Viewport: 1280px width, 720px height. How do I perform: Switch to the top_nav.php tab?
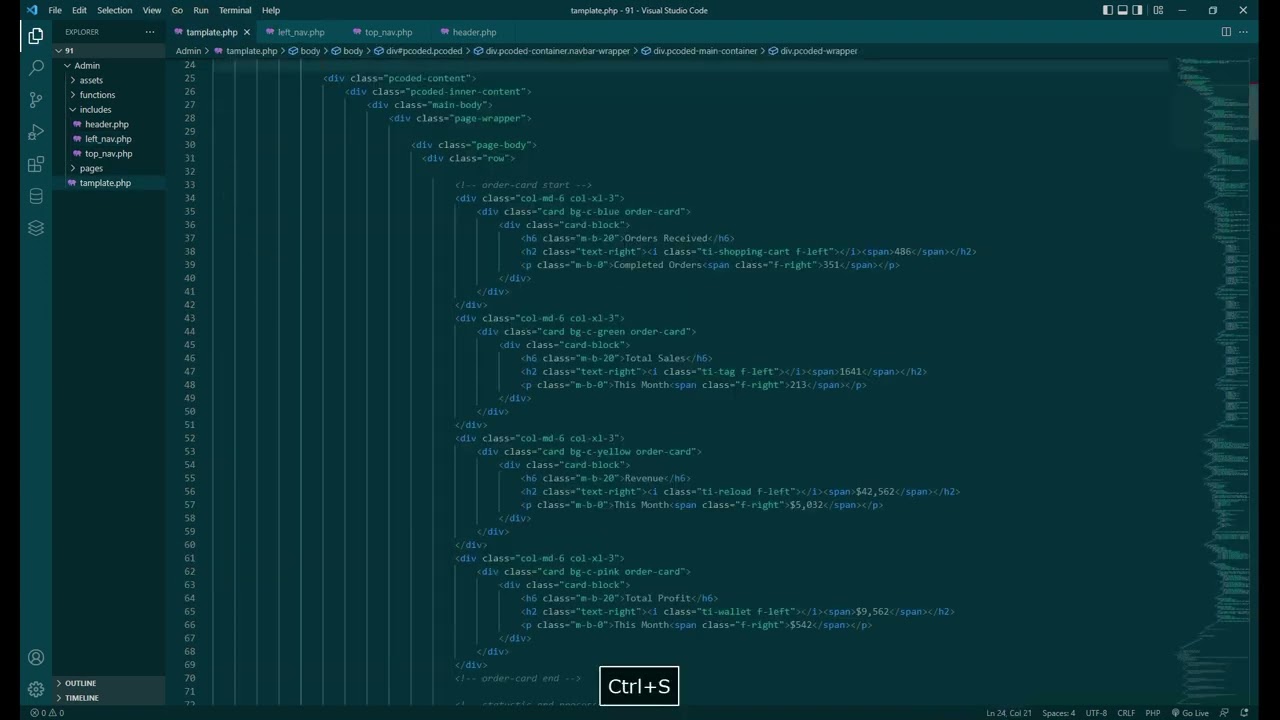[x=388, y=32]
